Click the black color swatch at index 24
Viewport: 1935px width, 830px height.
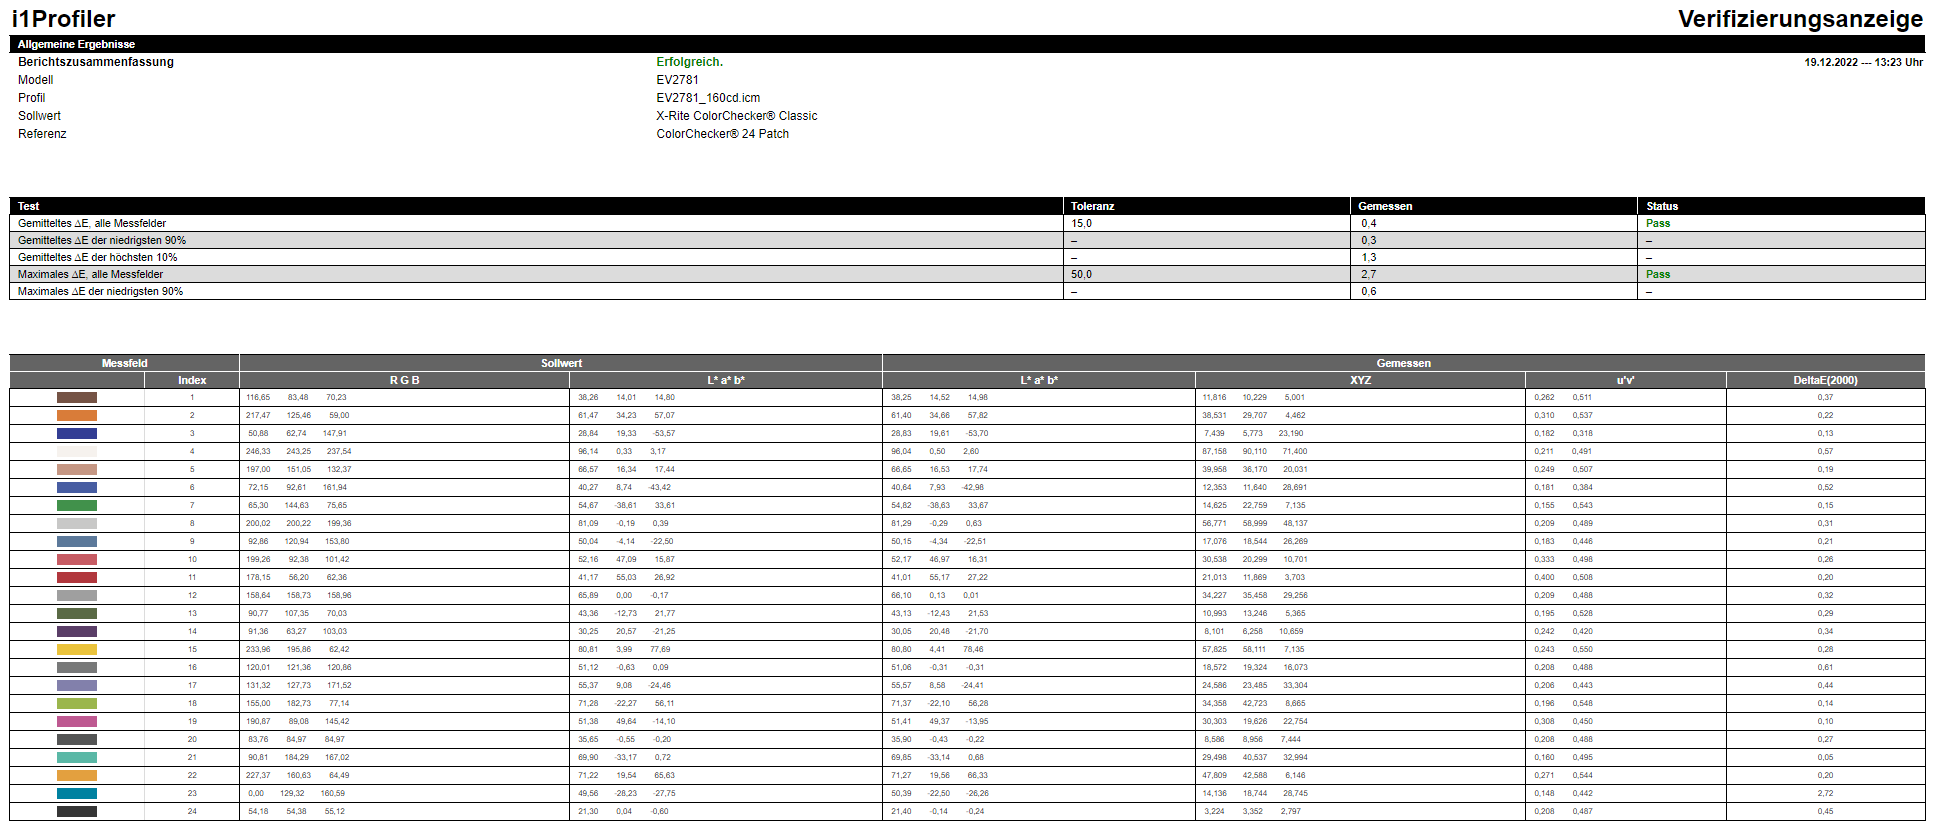click(x=77, y=811)
